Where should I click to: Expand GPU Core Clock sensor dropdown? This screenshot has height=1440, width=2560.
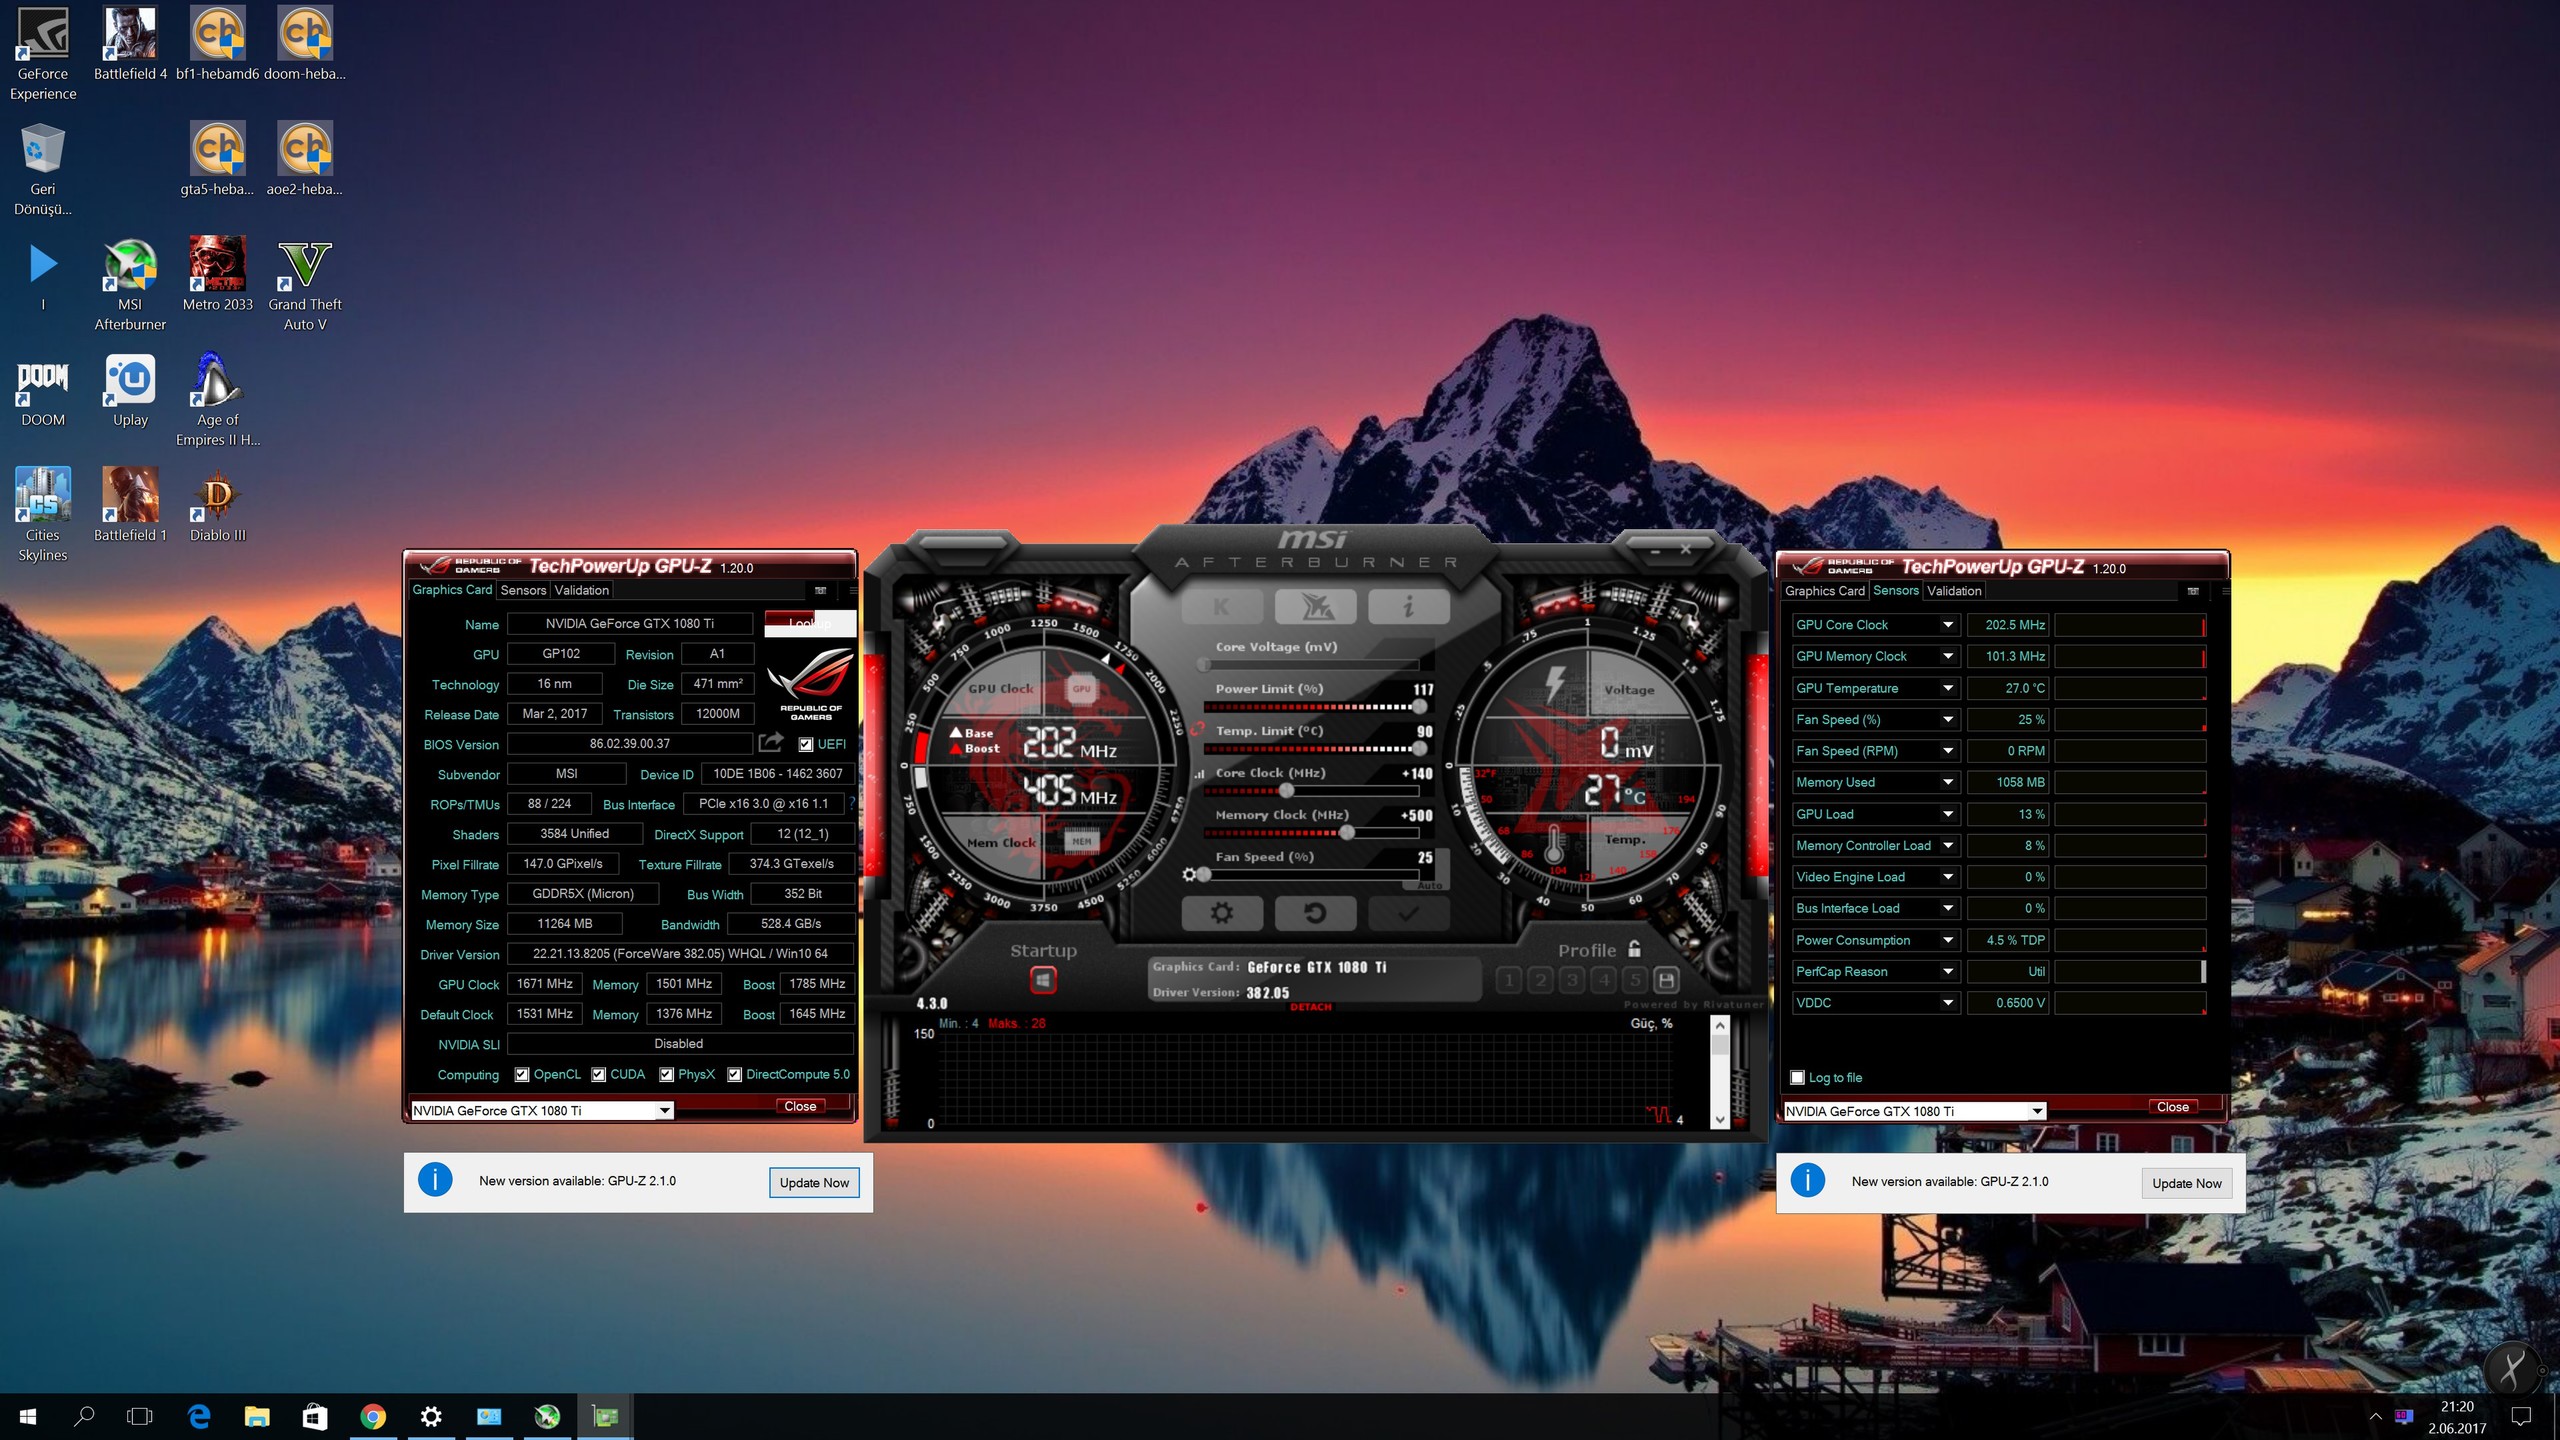tap(1947, 625)
